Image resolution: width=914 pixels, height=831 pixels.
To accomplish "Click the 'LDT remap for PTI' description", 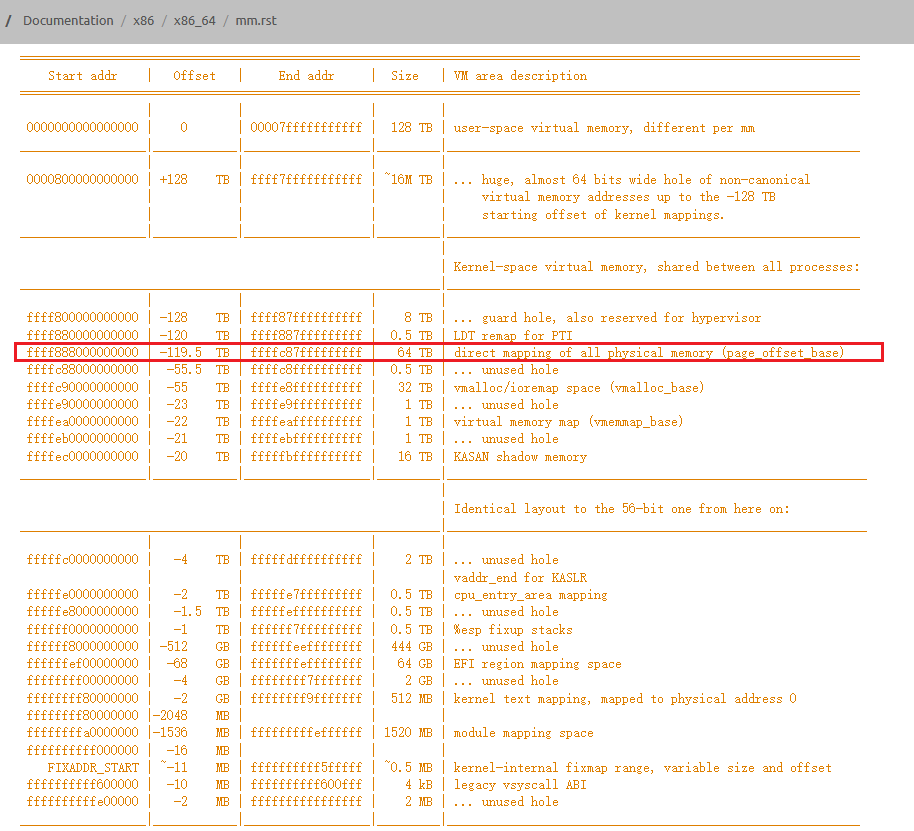I will [x=513, y=336].
